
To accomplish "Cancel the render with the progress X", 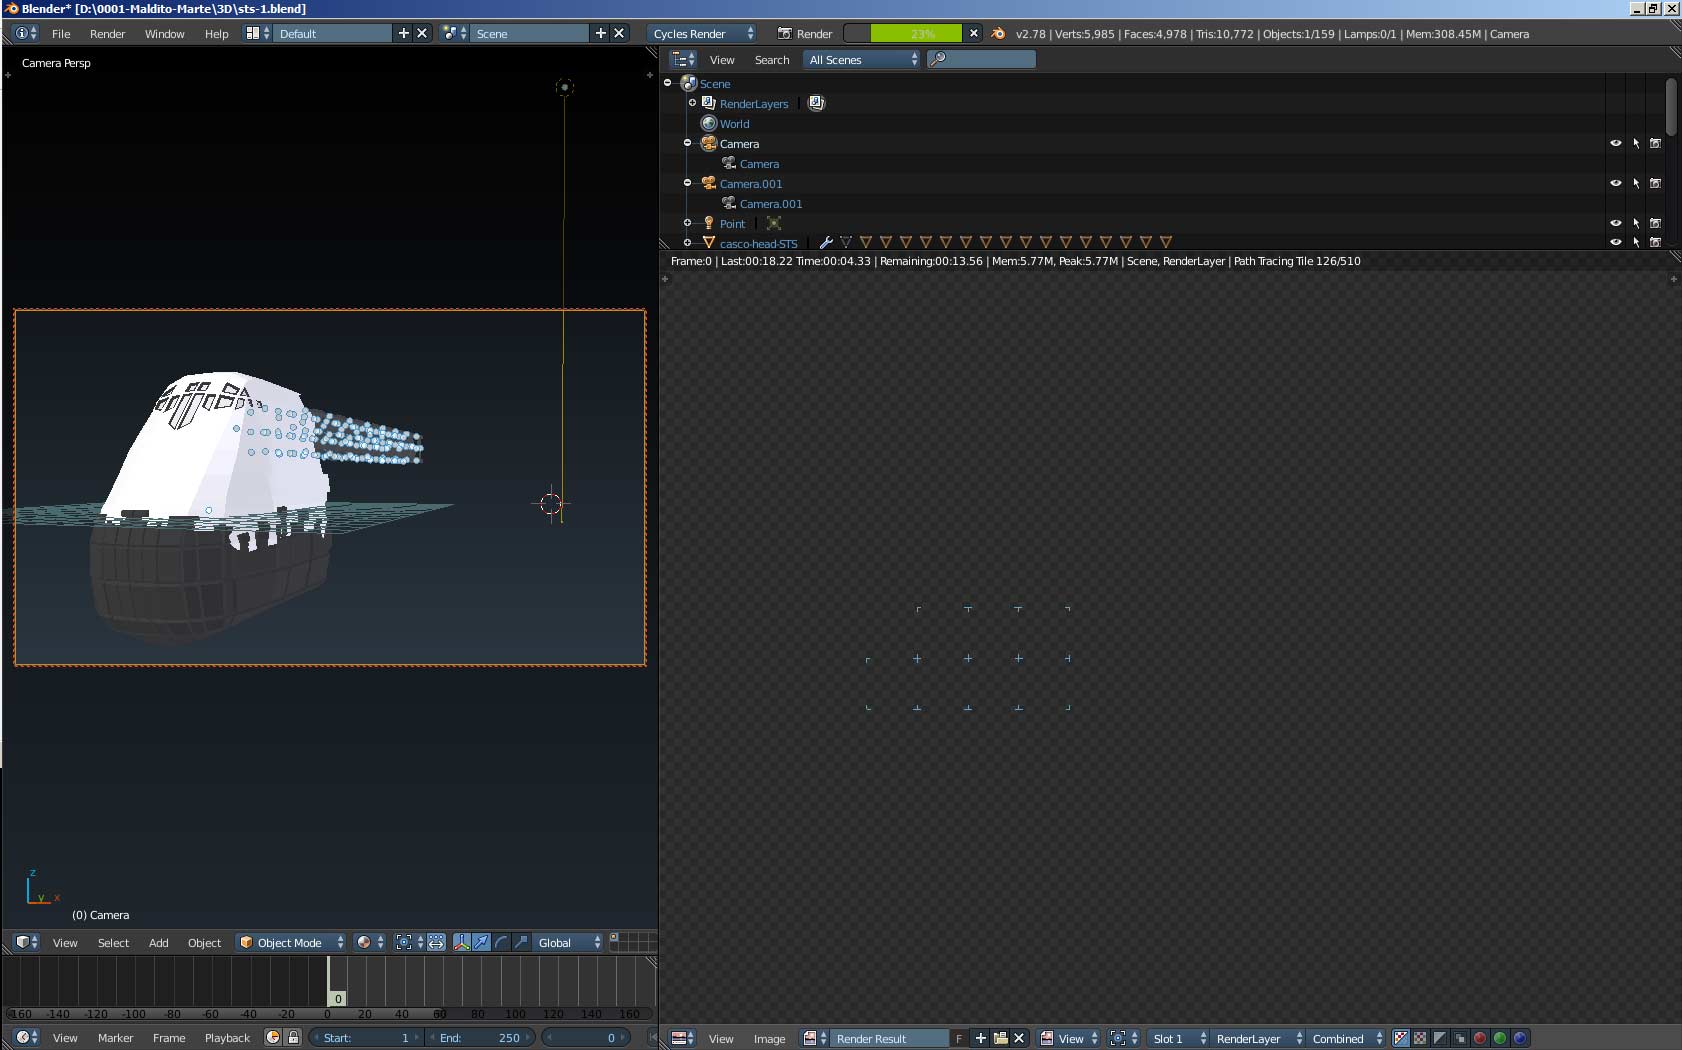I will tap(974, 33).
